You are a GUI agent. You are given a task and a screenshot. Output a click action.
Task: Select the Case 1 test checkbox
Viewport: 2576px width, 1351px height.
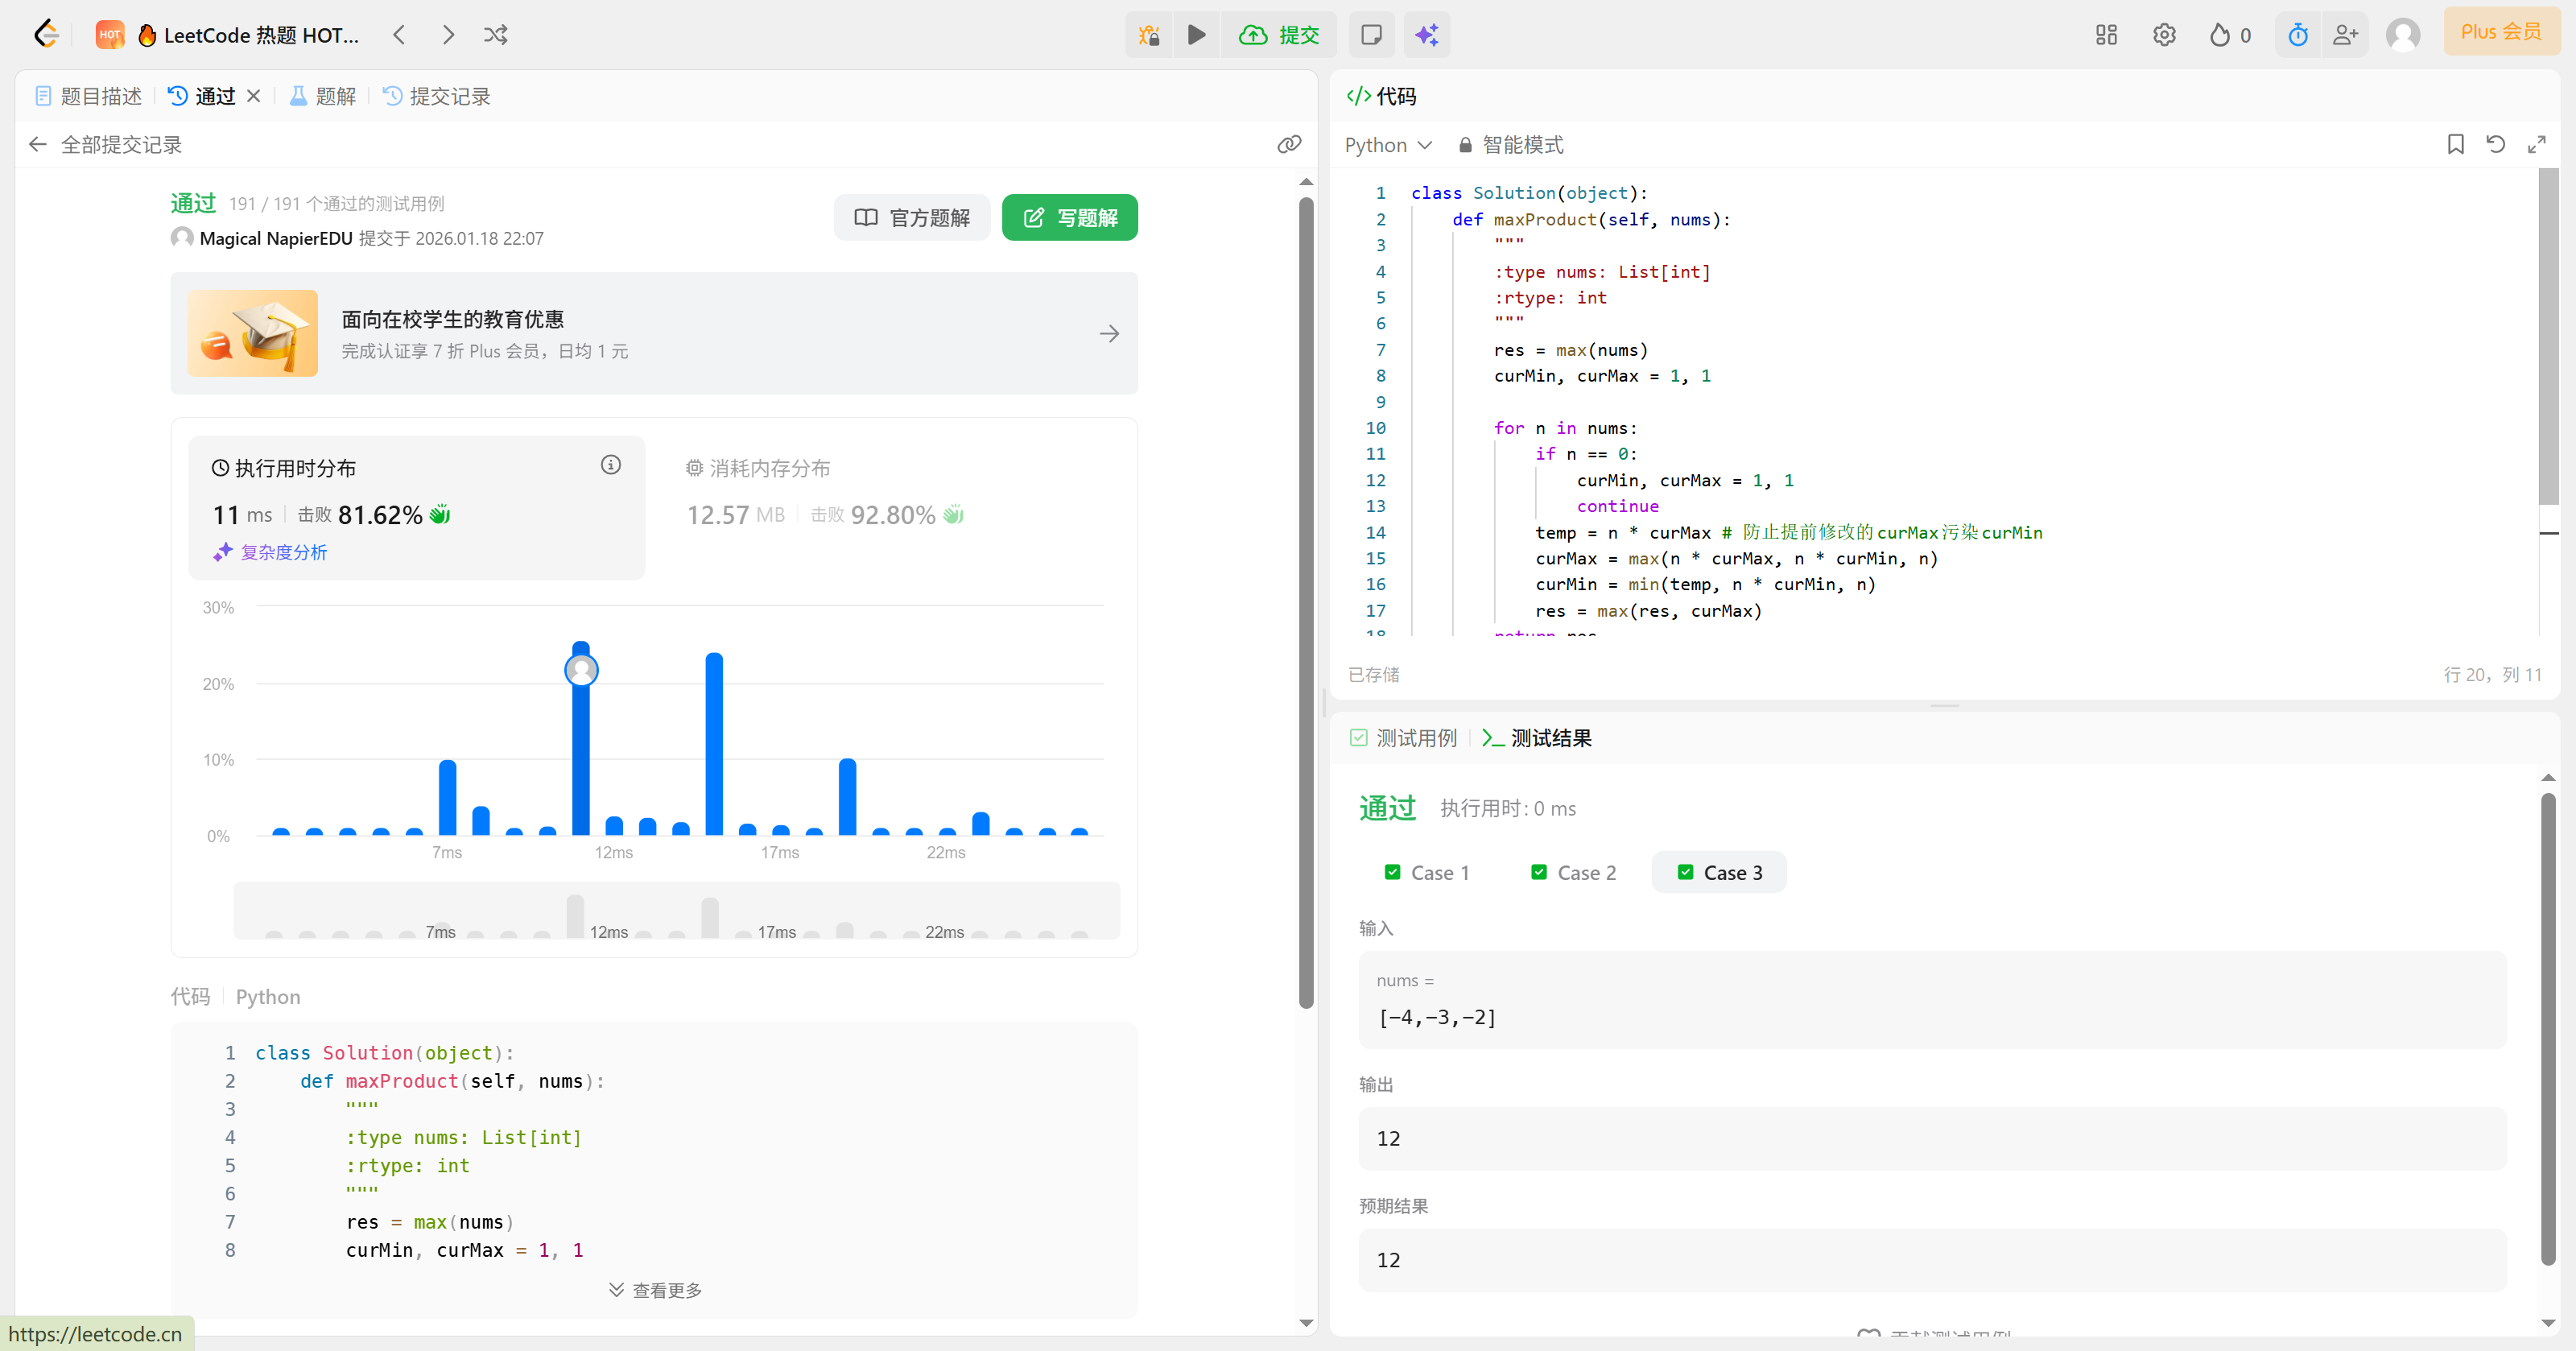pos(1392,872)
